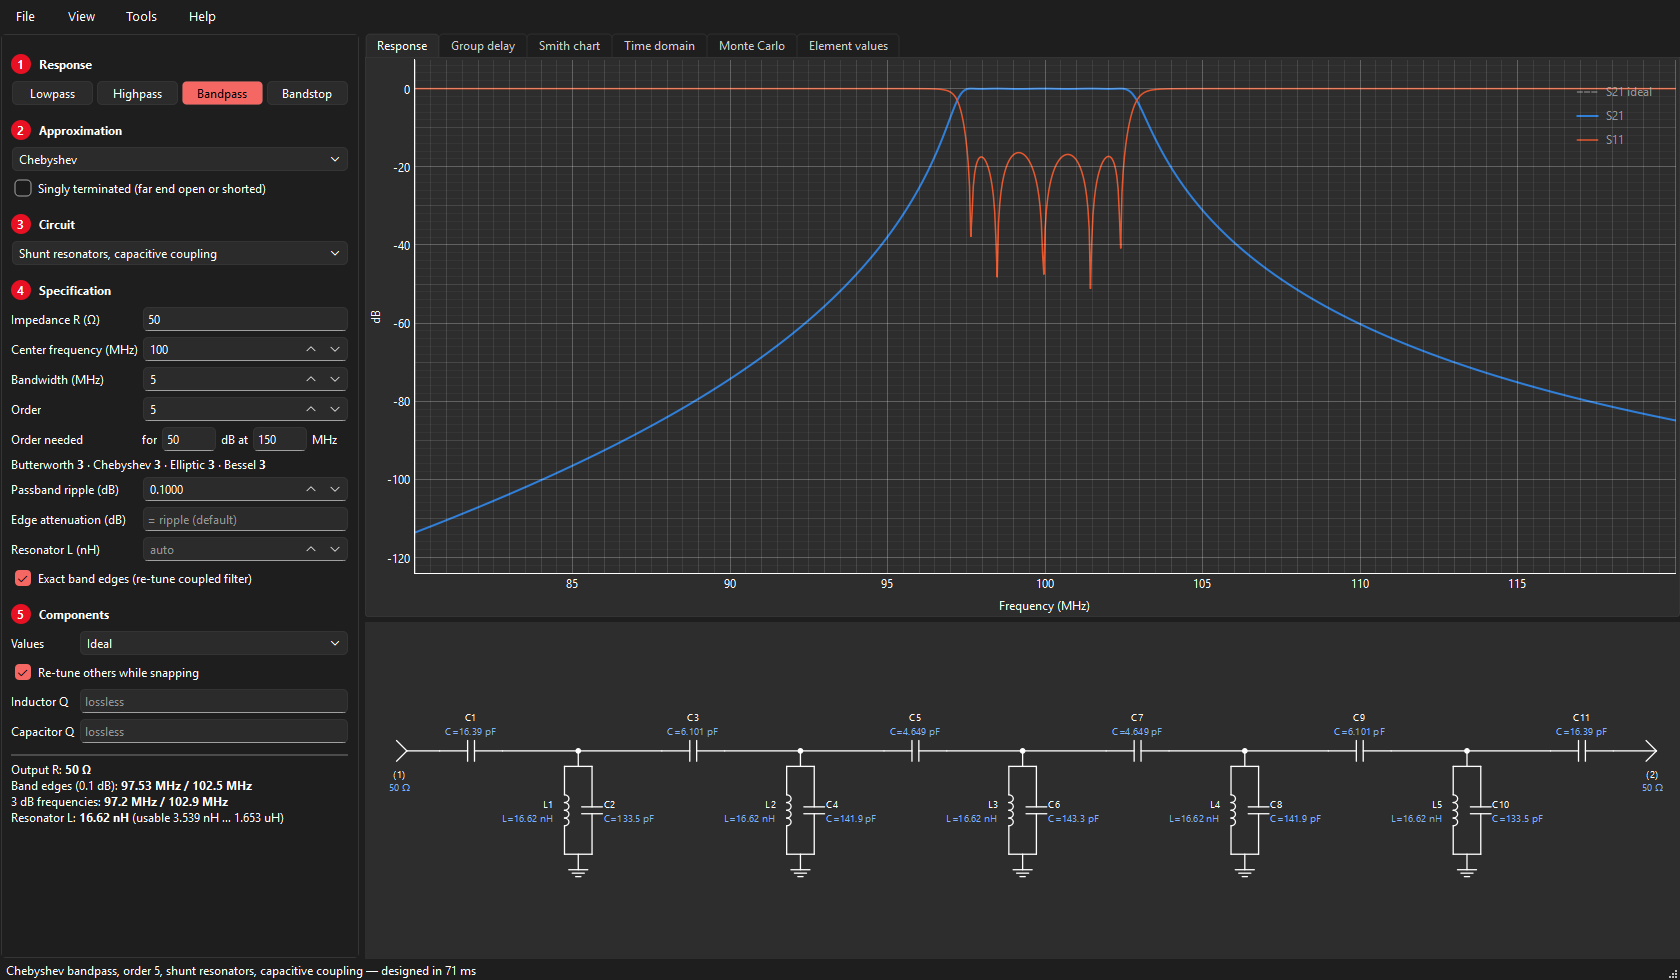Click the C11 series capacitor symbol

tap(1582, 751)
